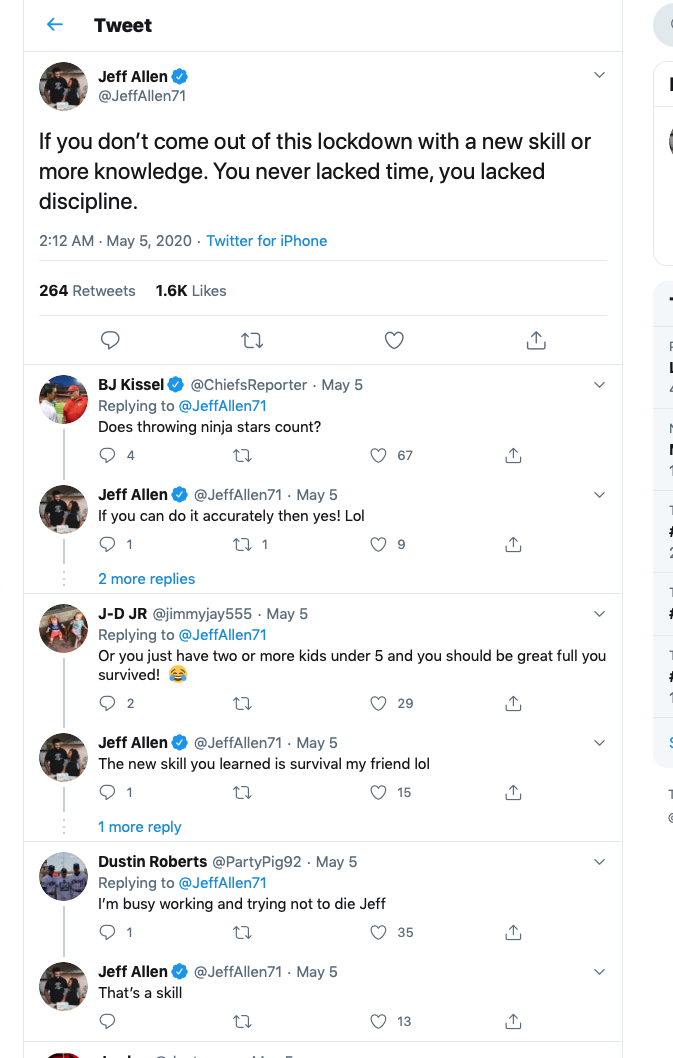Reply to the main lockdown tweet
This screenshot has height=1058, width=673.
point(111,341)
